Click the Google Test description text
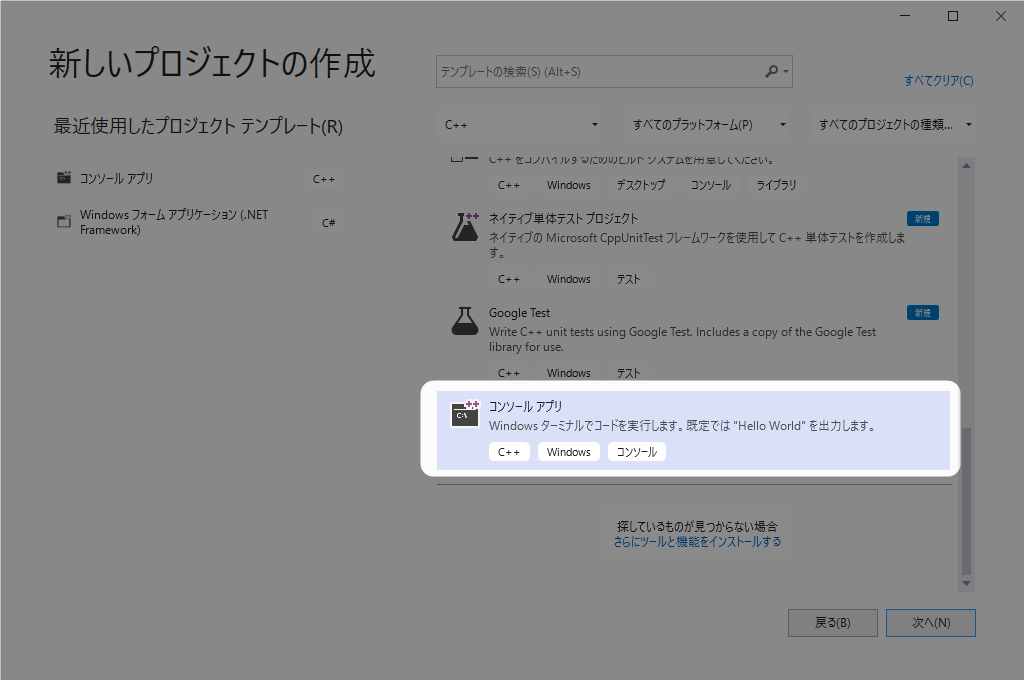Image resolution: width=1024 pixels, height=680 pixels. [x=682, y=339]
